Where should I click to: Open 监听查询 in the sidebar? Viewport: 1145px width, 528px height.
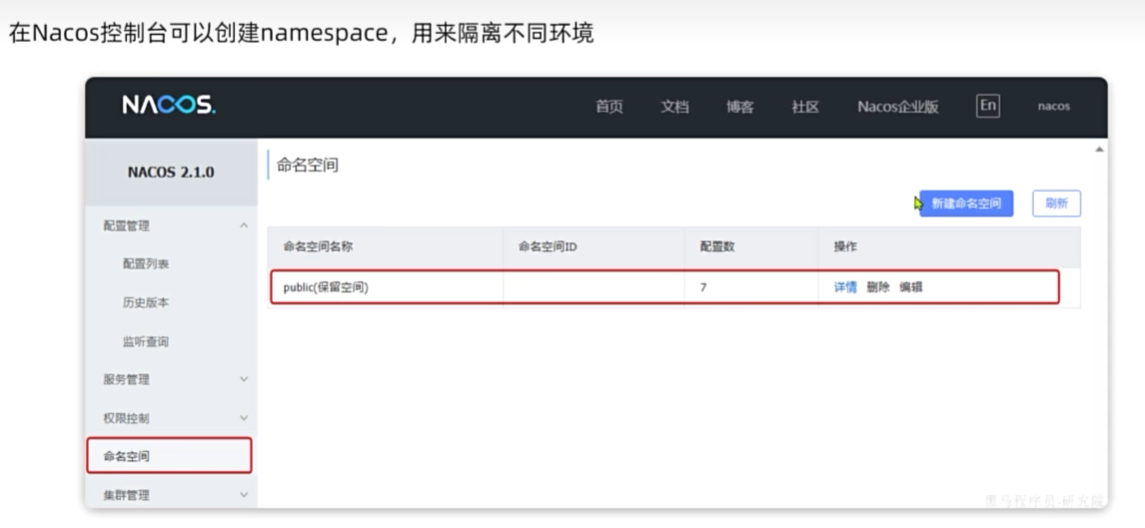(x=146, y=341)
